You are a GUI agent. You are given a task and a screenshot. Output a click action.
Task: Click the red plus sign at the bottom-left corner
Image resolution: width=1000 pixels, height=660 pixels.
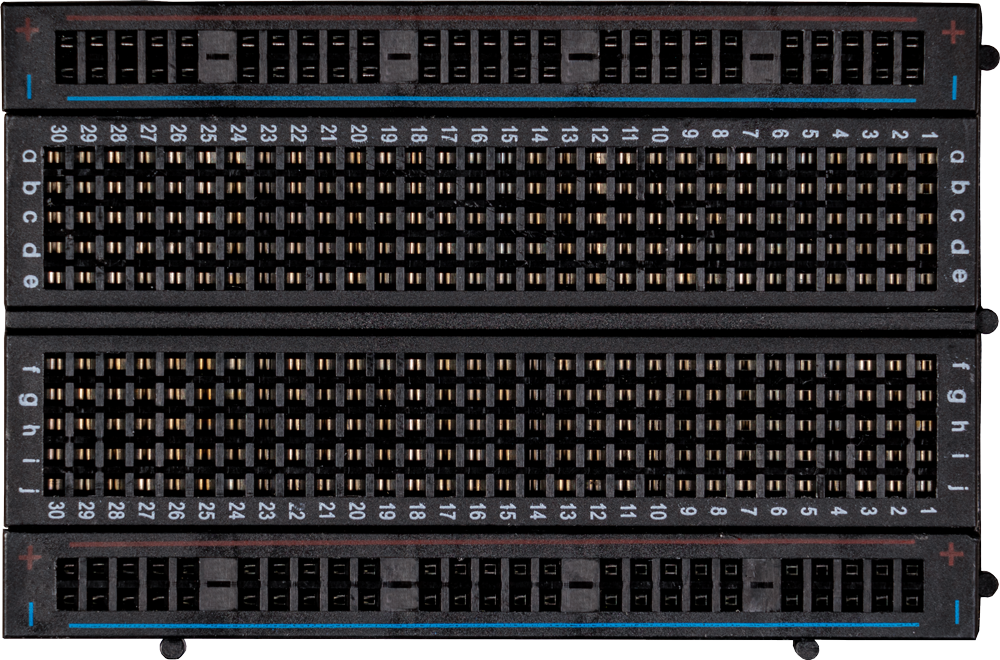pos(29,557)
